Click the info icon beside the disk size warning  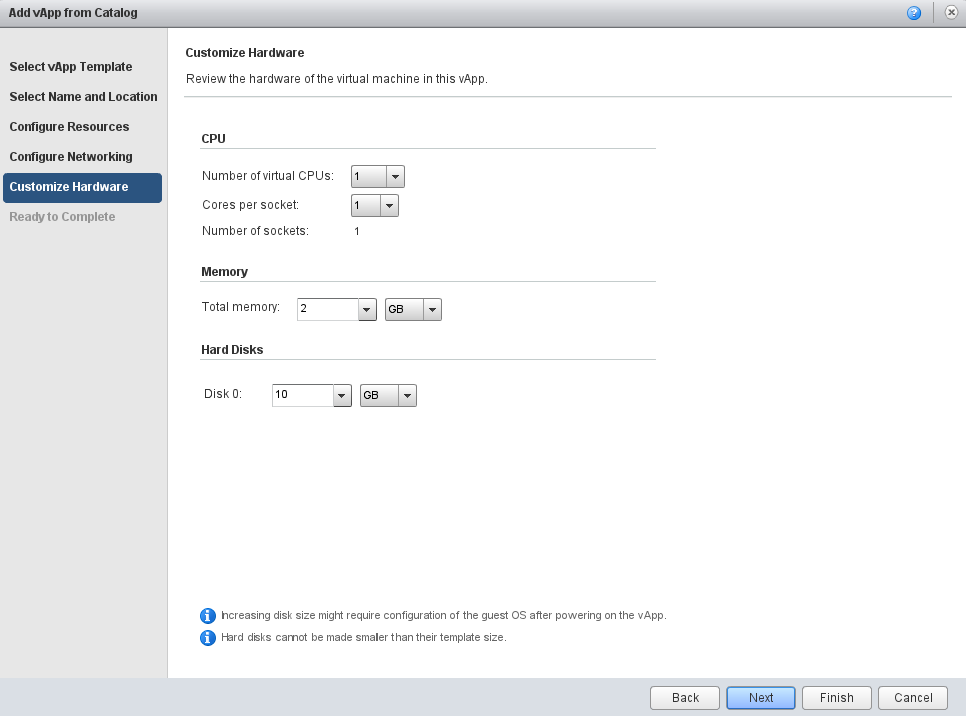coord(208,615)
